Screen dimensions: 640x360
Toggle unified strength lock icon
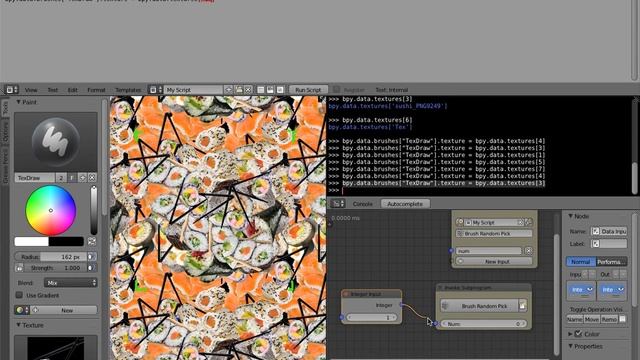[19, 268]
